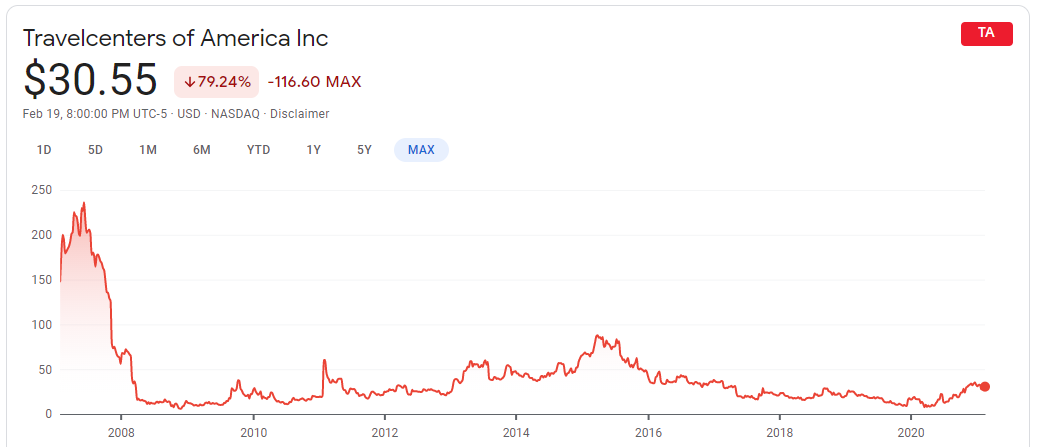The width and height of the screenshot is (1037, 447).
Task: Click the chart's highest peak in 2007
Action: [x=84, y=203]
